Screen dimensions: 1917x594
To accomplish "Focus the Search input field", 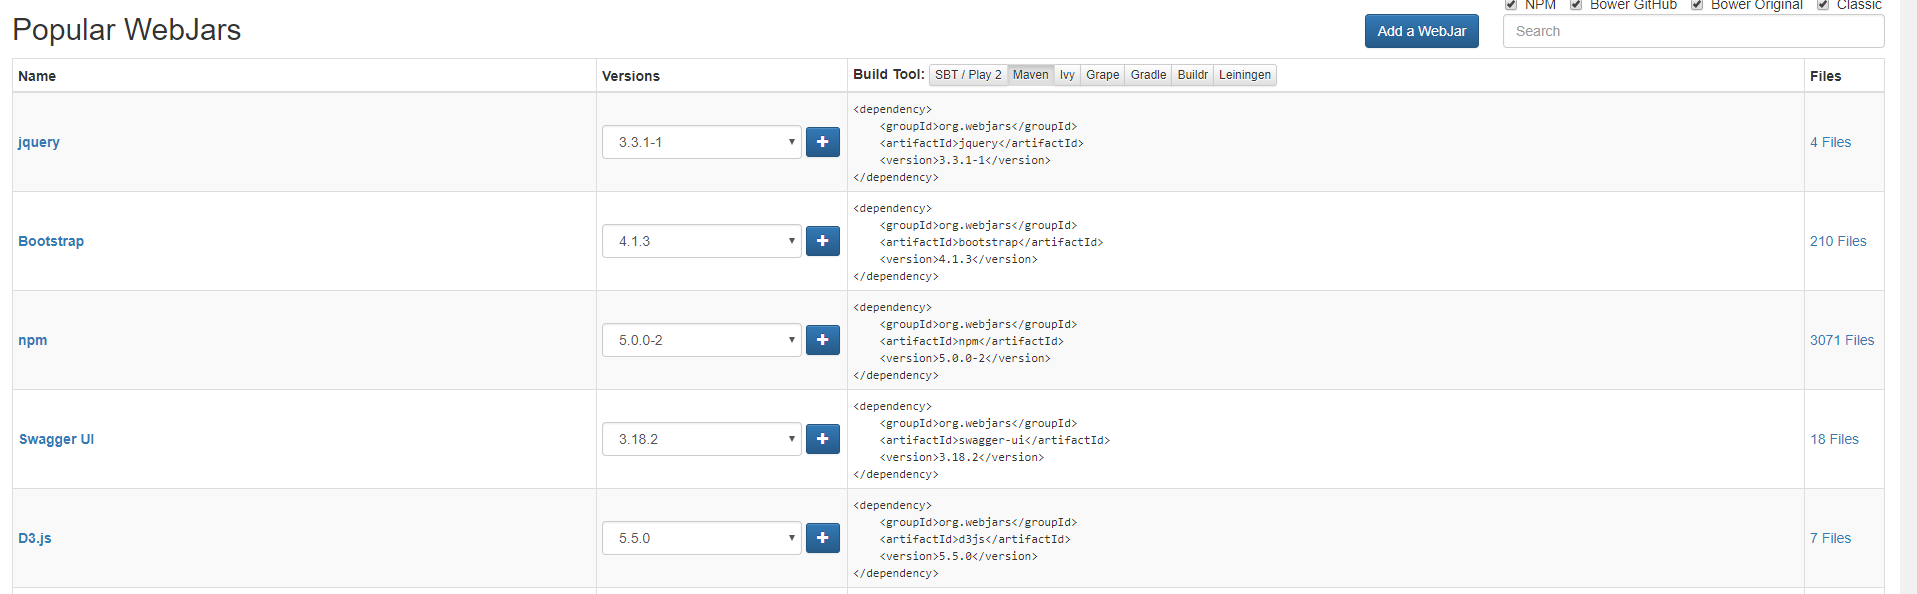I will point(1693,31).
